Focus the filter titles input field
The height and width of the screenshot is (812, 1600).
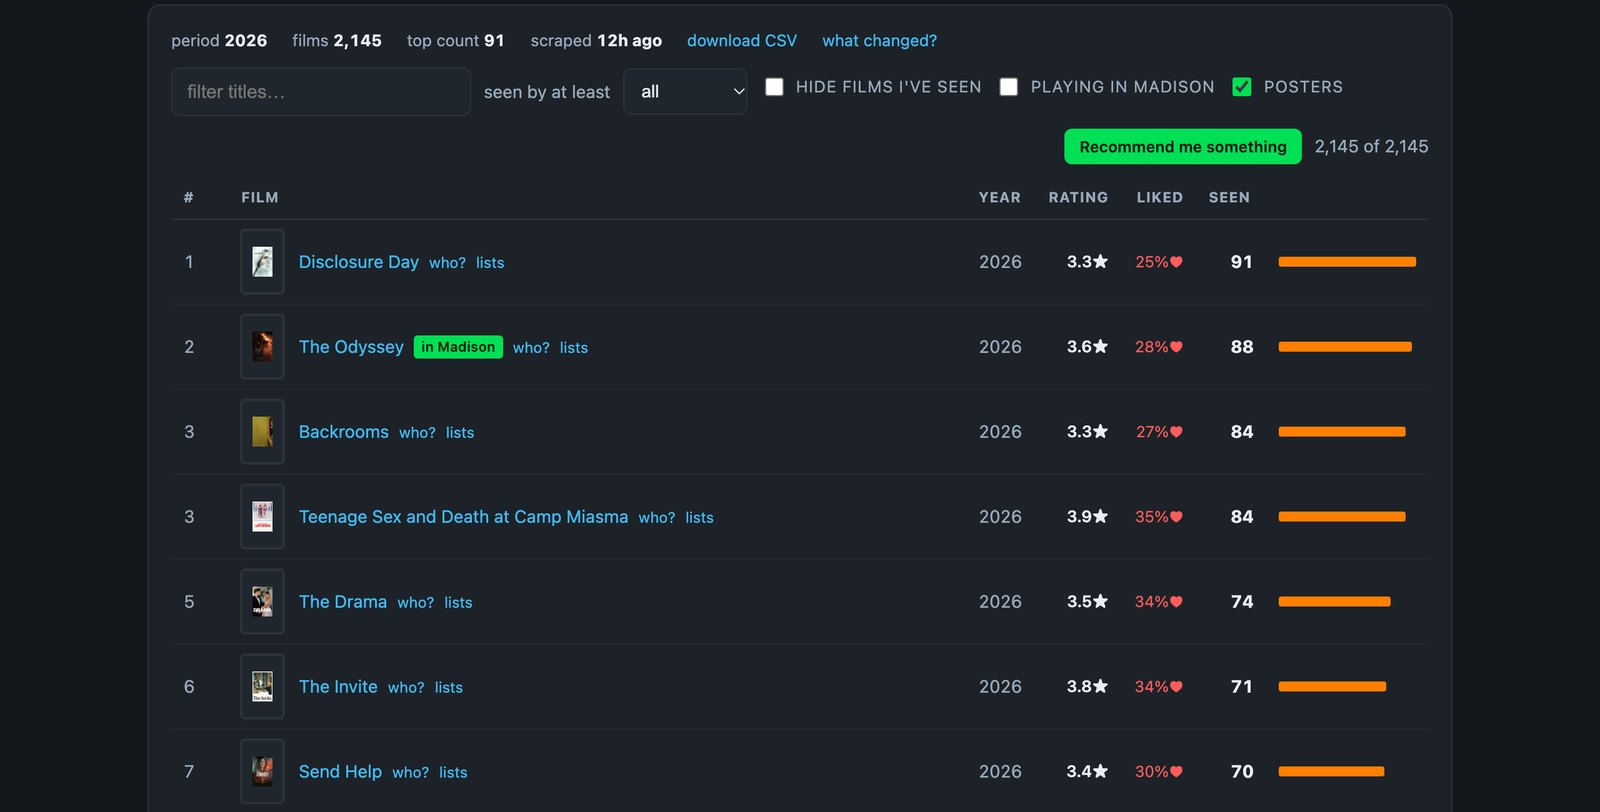pos(321,92)
